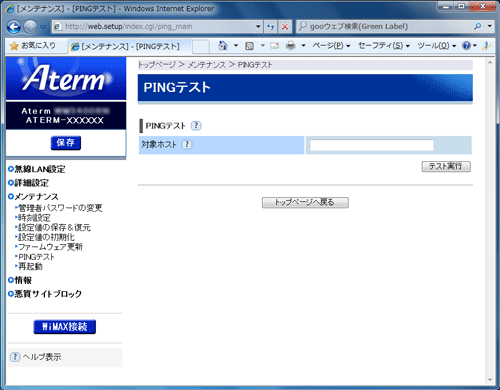The width and height of the screenshot is (500, 390).
Task: Open 設定値の保存&復元 link
Action: [53, 228]
